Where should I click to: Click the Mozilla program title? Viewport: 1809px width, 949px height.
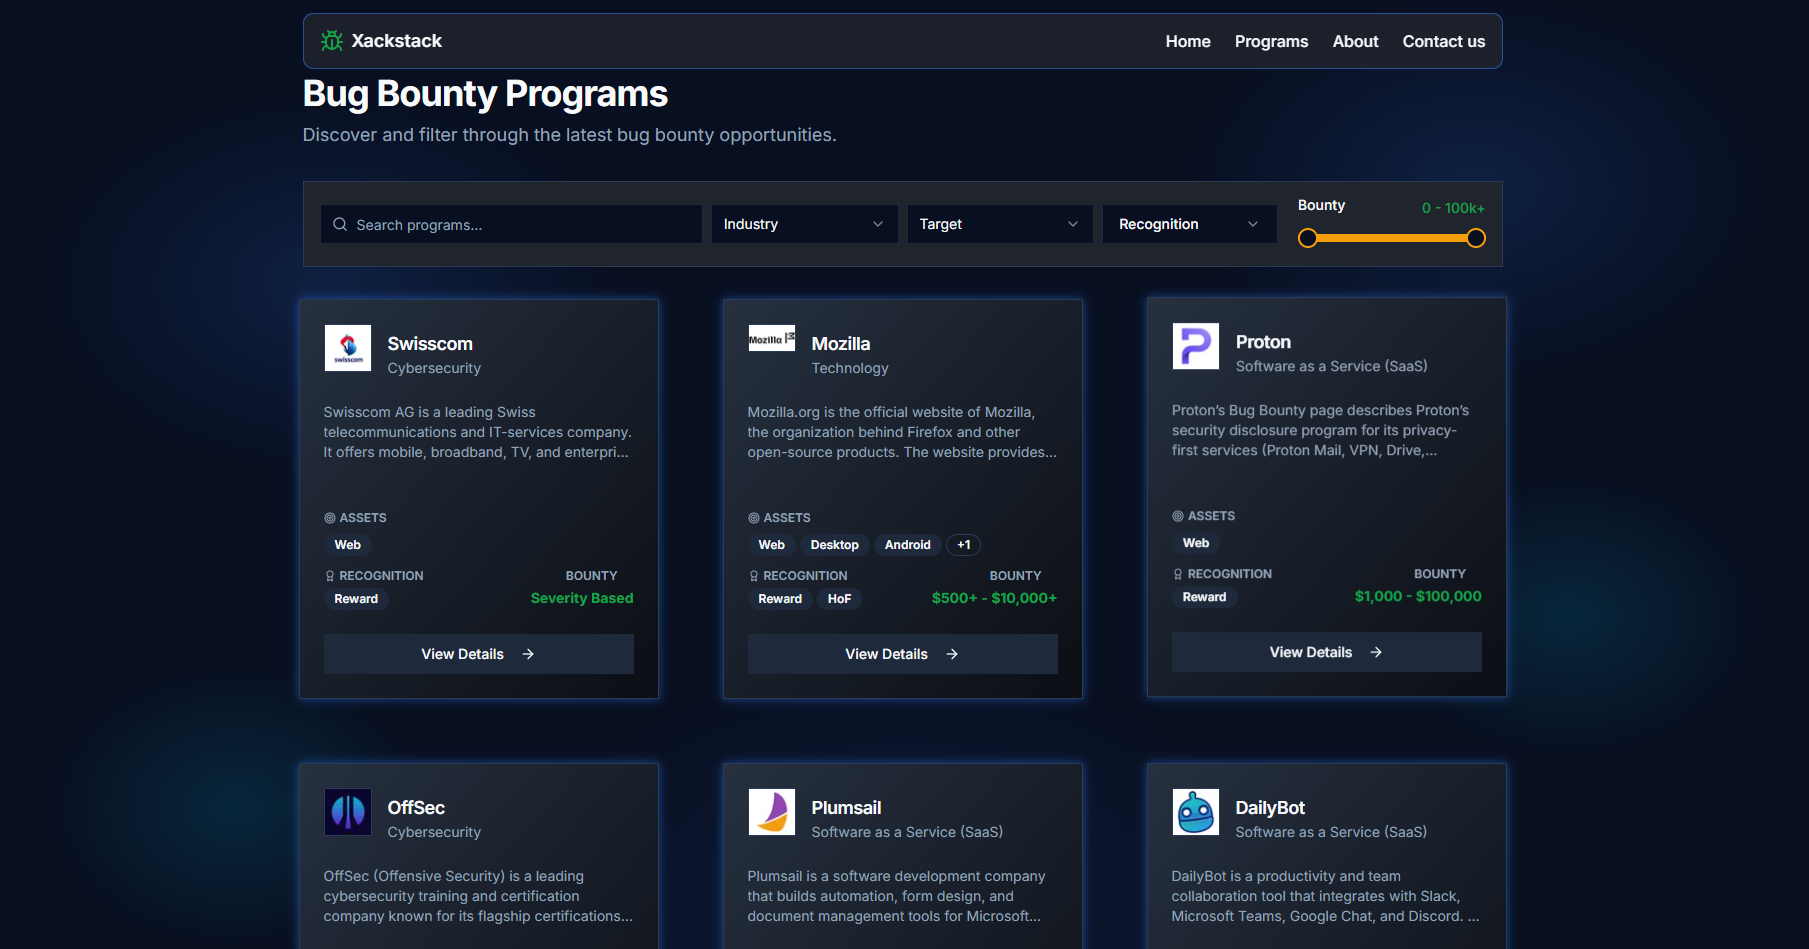click(840, 343)
